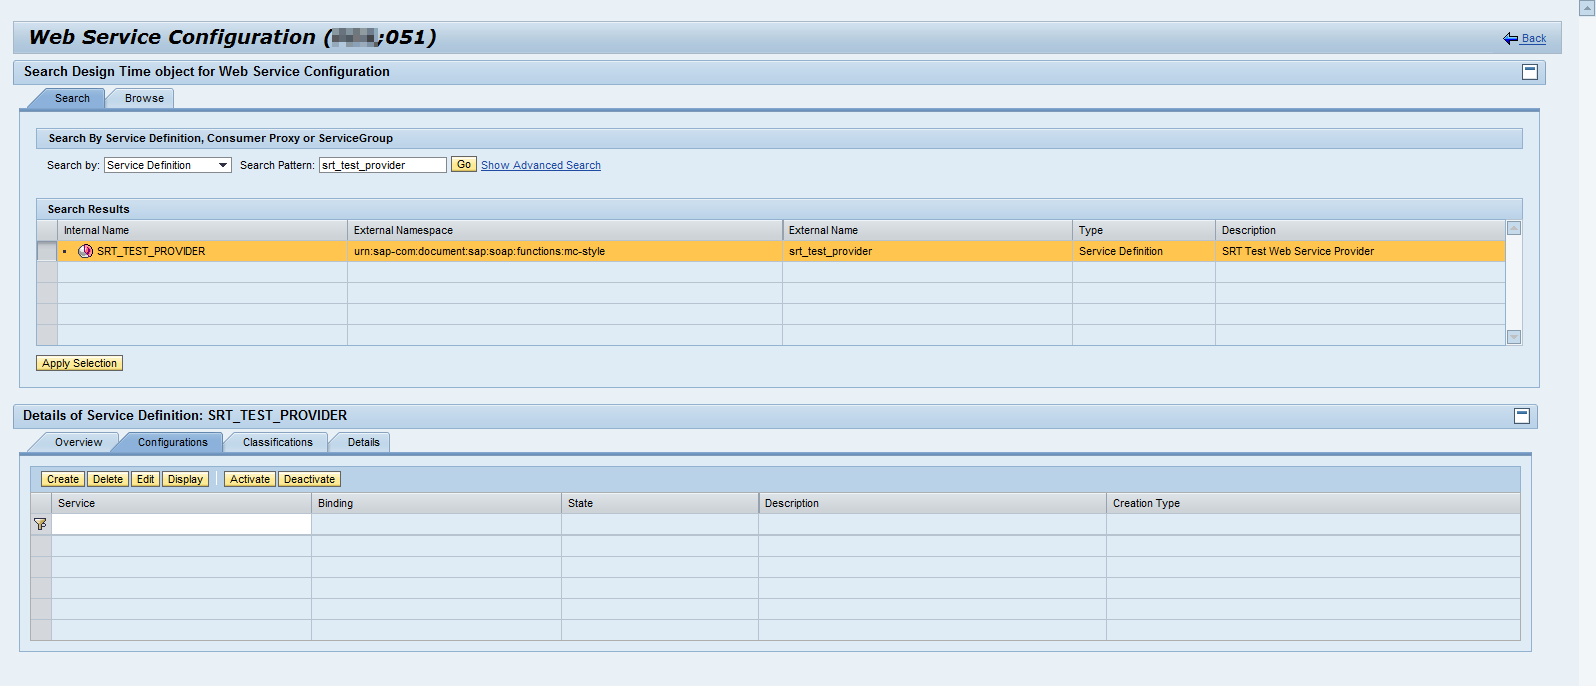Click the Type column header in results
The height and width of the screenshot is (686, 1596).
pyautogui.click(x=1144, y=230)
